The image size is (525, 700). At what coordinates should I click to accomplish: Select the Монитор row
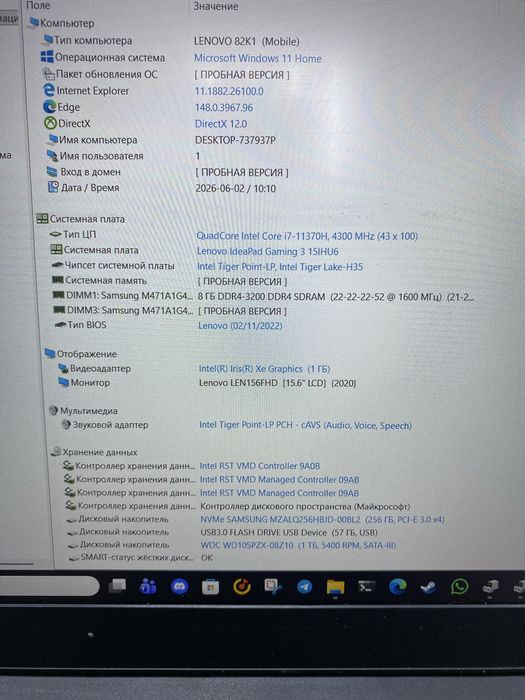click(207, 383)
